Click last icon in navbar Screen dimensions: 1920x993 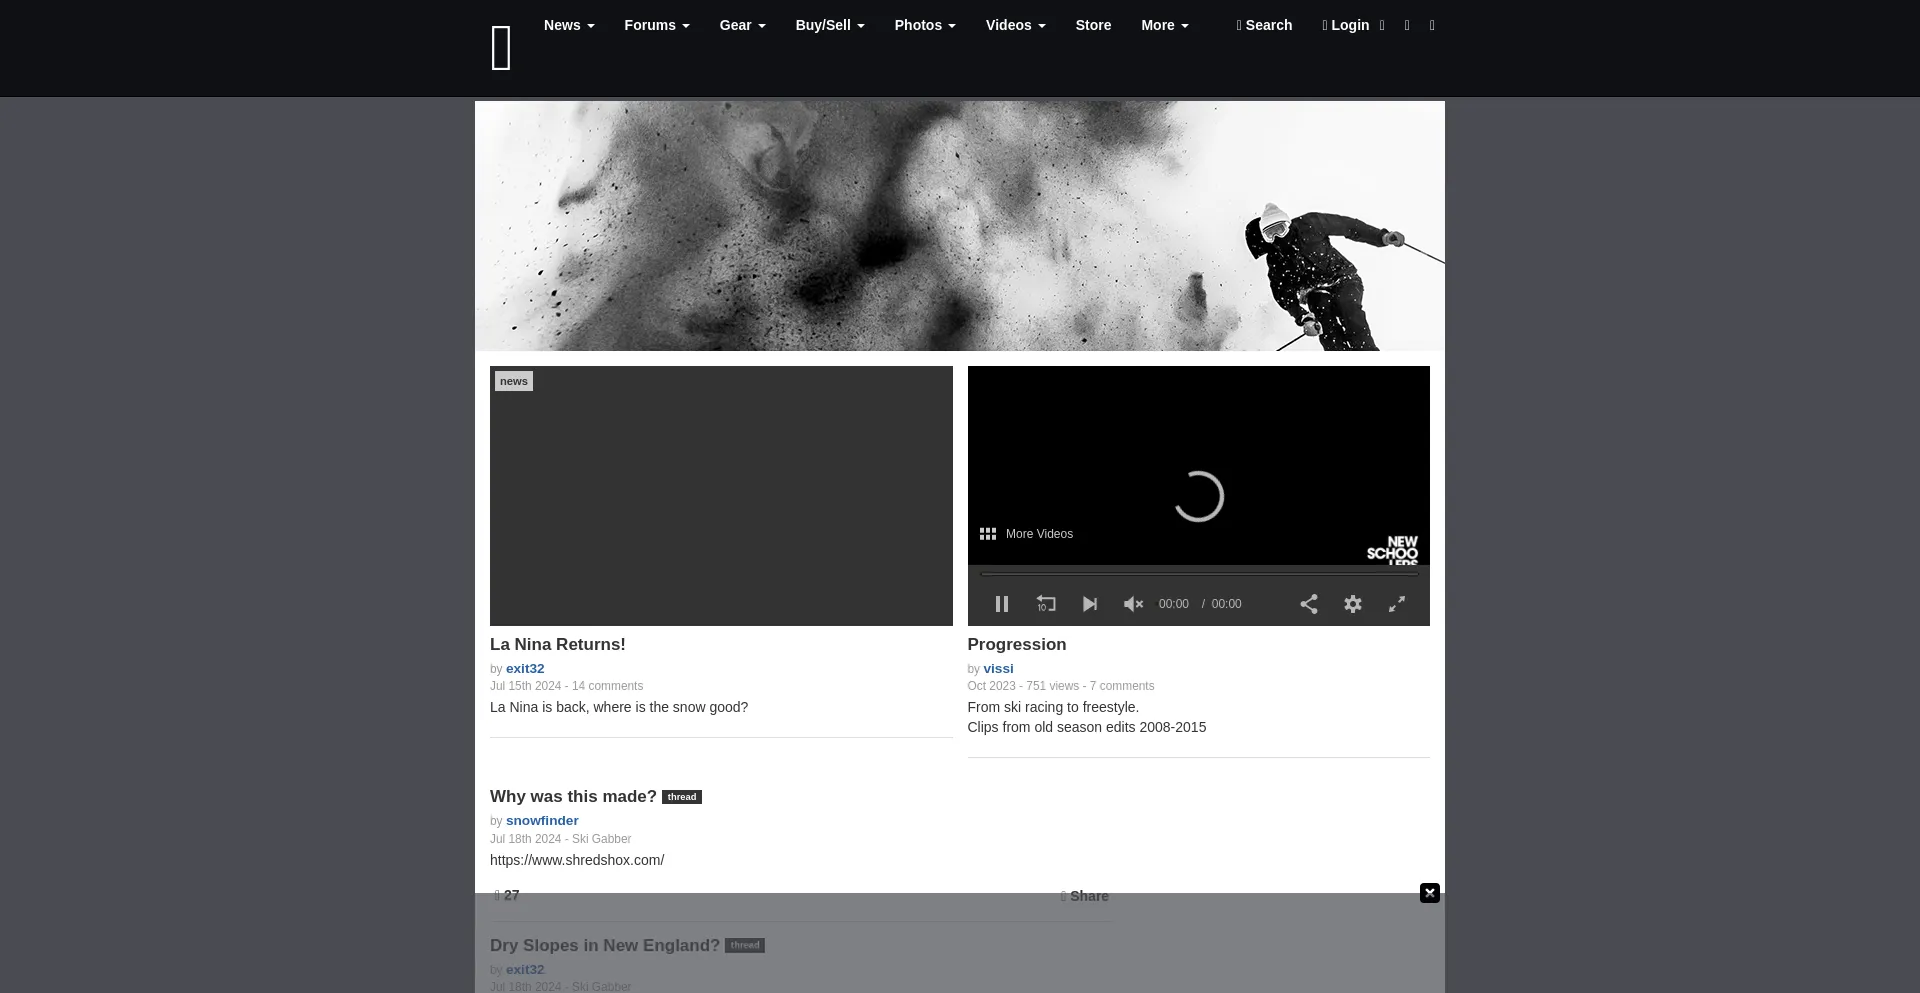(x=1432, y=25)
